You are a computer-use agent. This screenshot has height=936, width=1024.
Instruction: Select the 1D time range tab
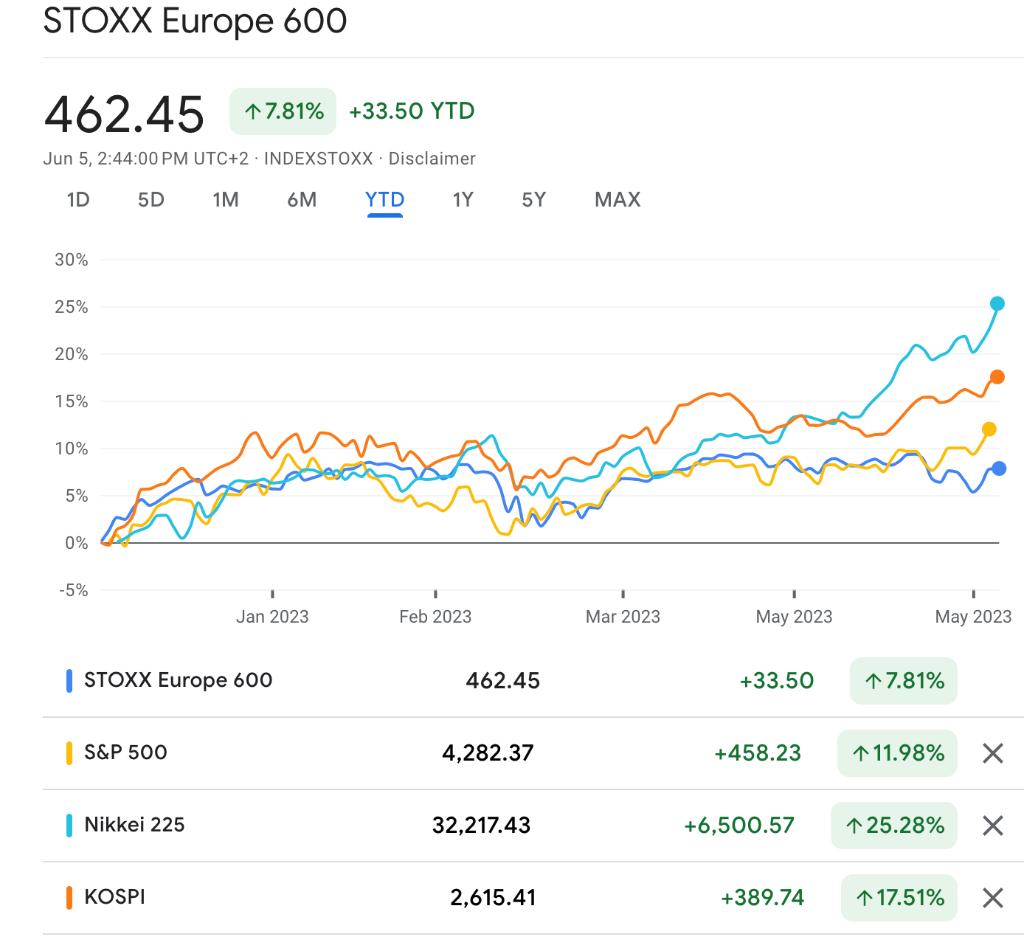[78, 200]
